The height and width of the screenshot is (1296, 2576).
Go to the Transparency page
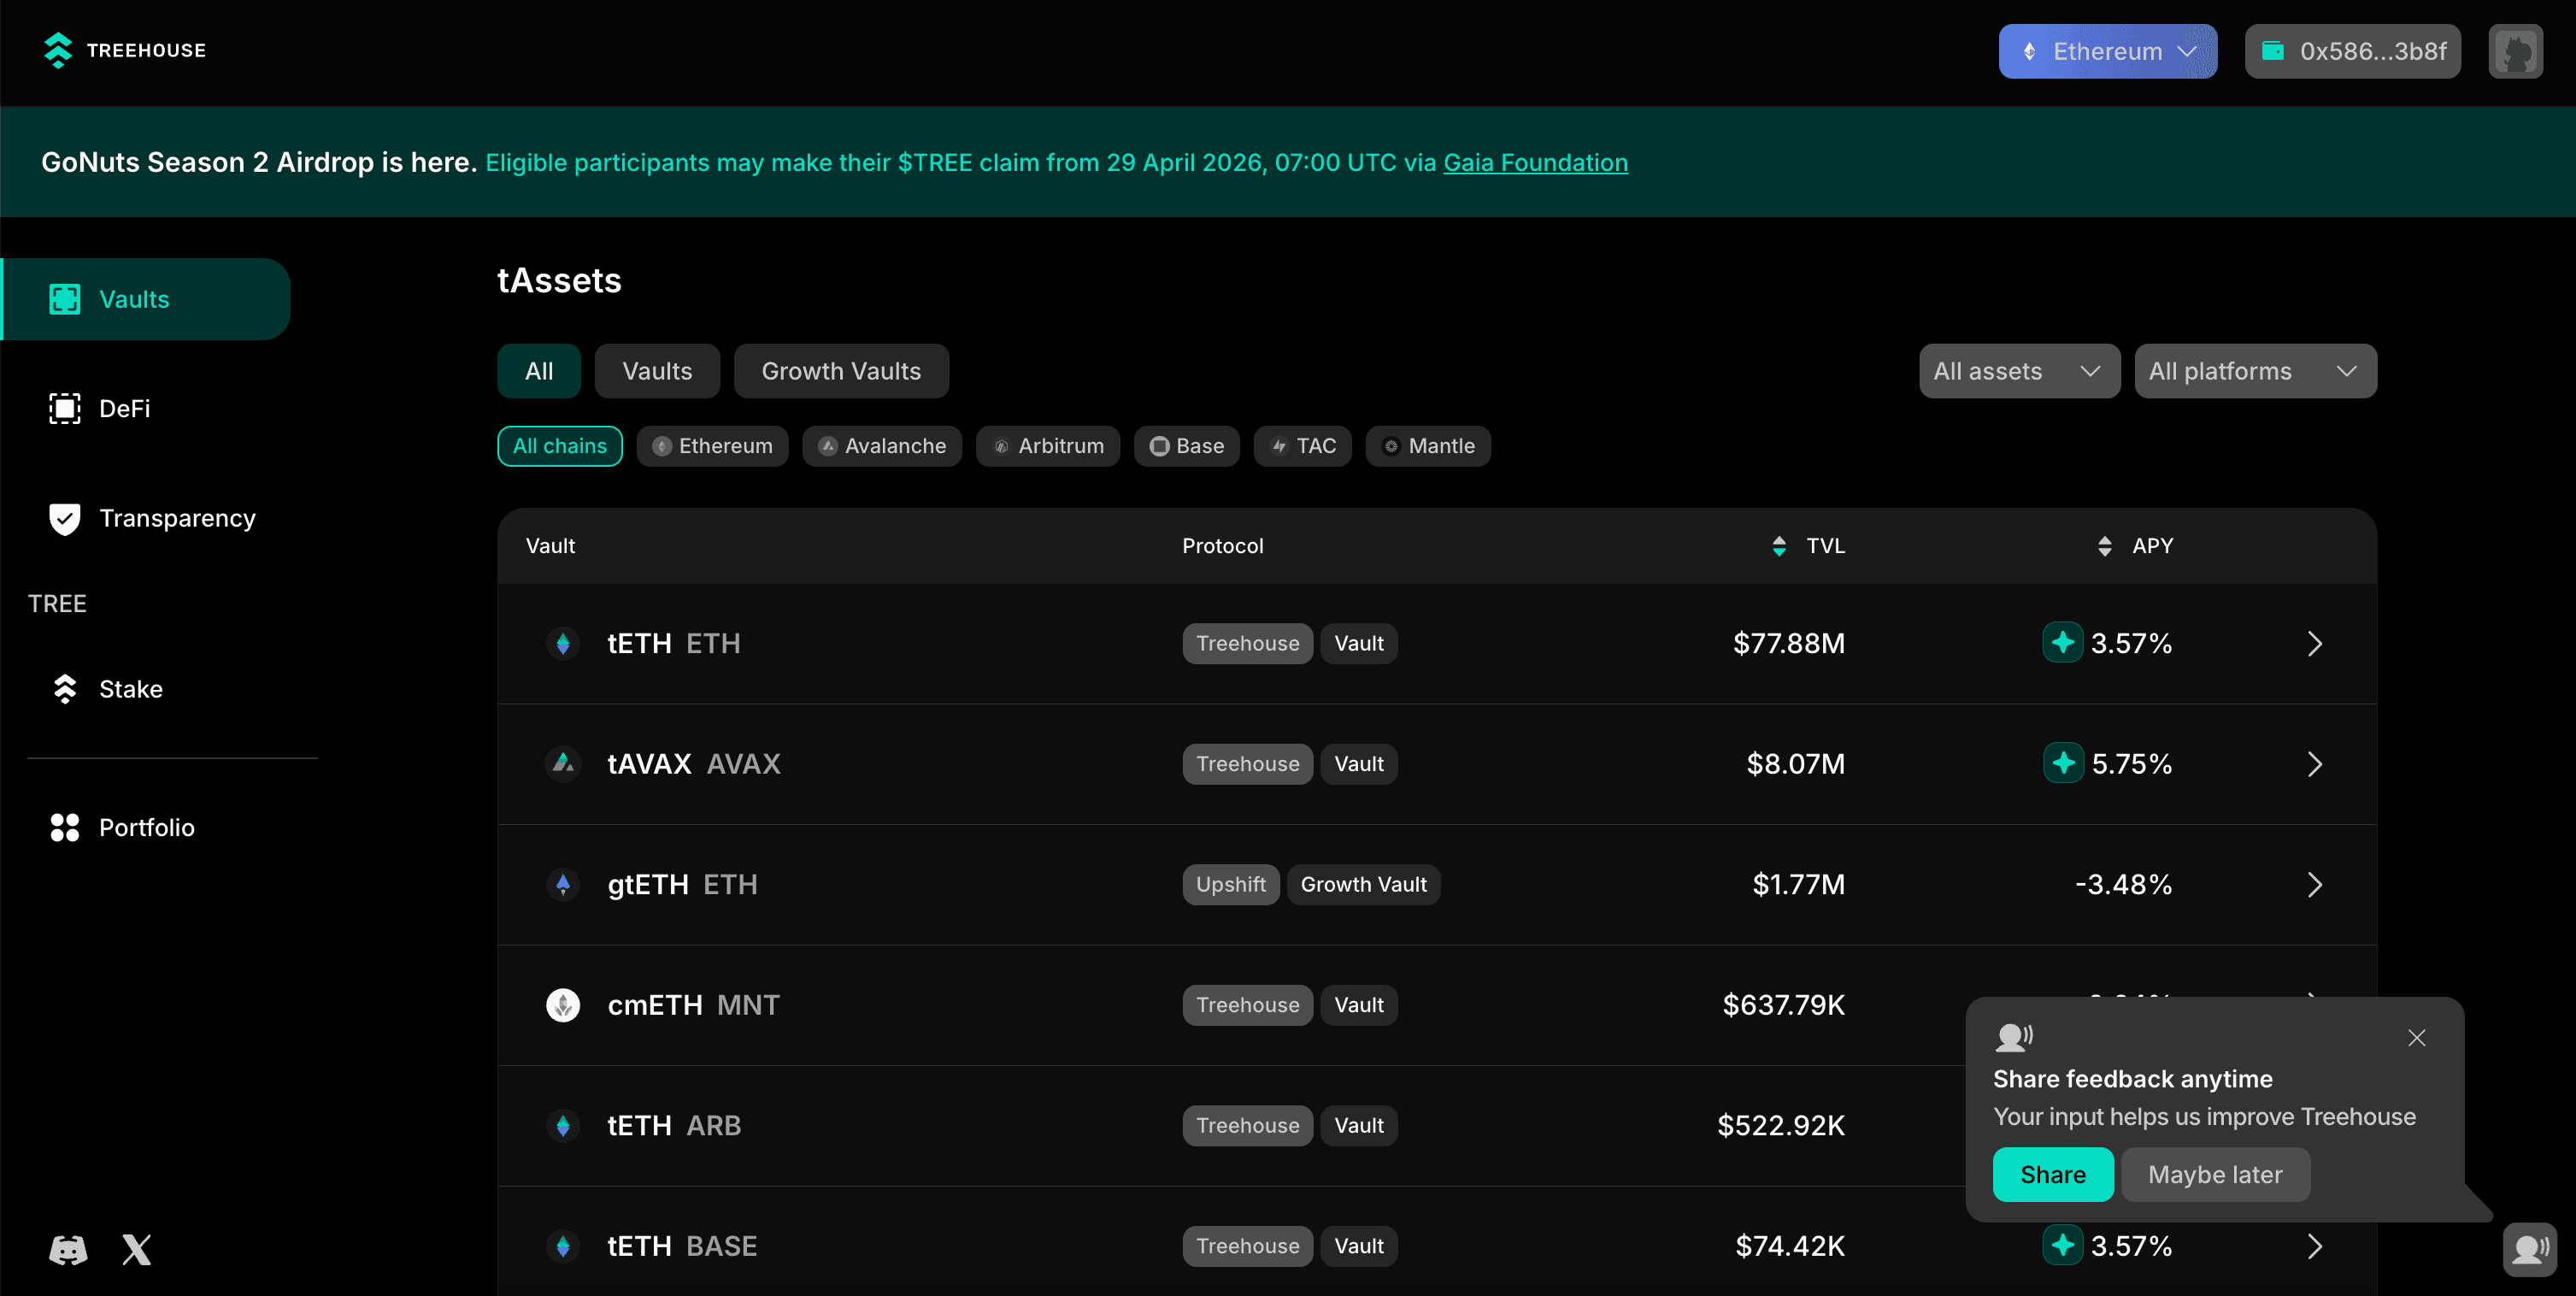[153, 518]
